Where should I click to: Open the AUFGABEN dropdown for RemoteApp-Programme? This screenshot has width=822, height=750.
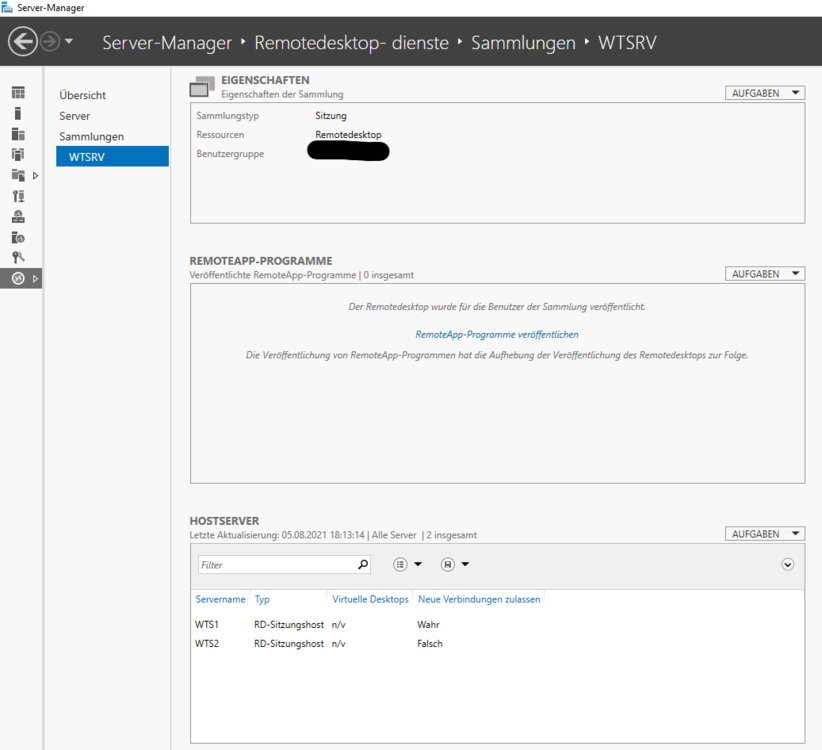tap(764, 274)
